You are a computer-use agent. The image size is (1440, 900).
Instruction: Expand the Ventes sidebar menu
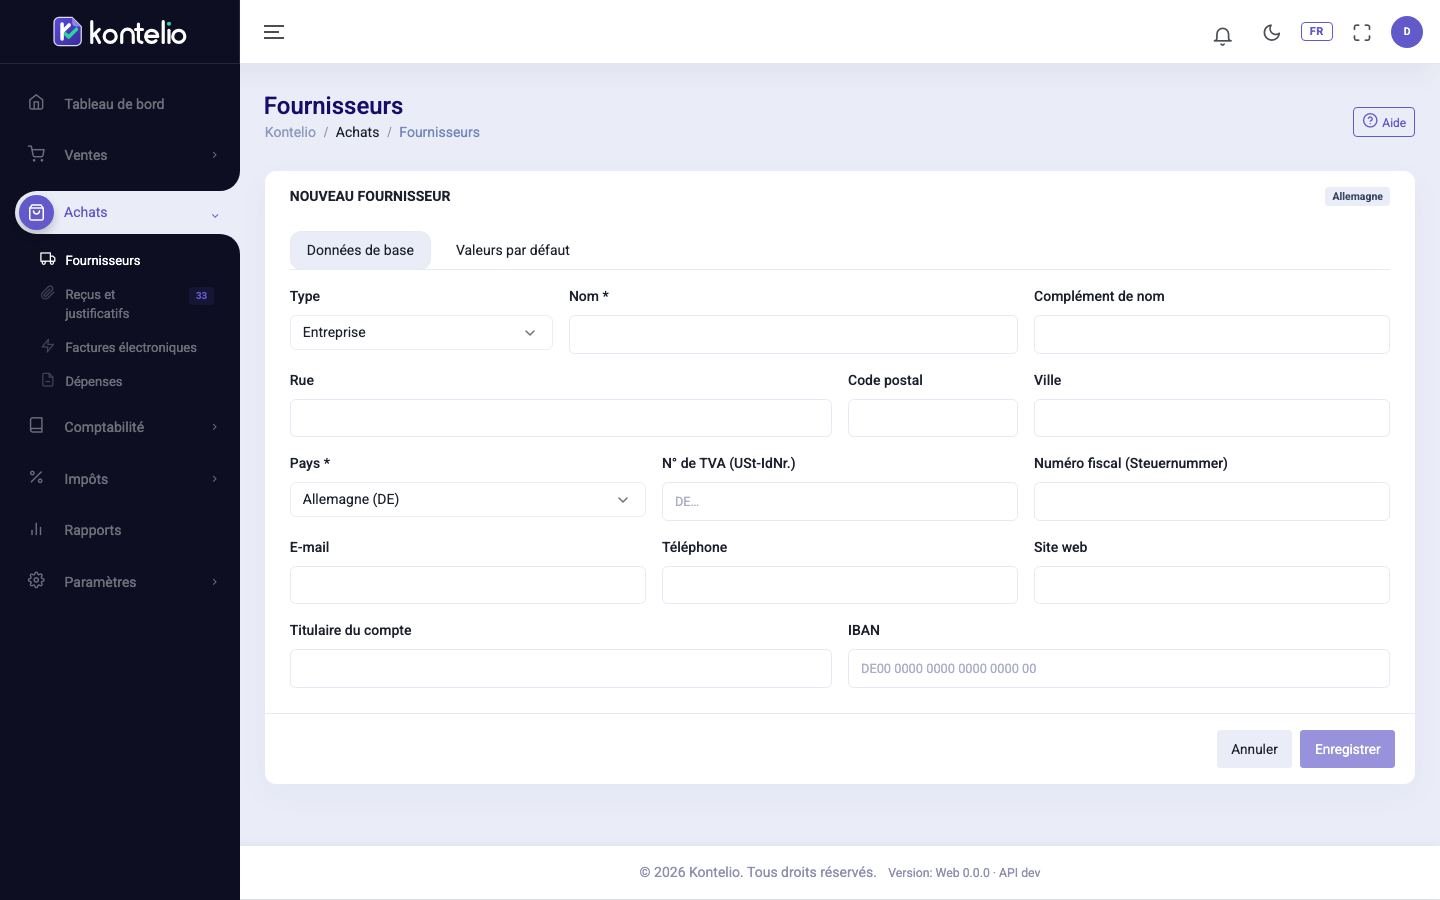(x=120, y=155)
